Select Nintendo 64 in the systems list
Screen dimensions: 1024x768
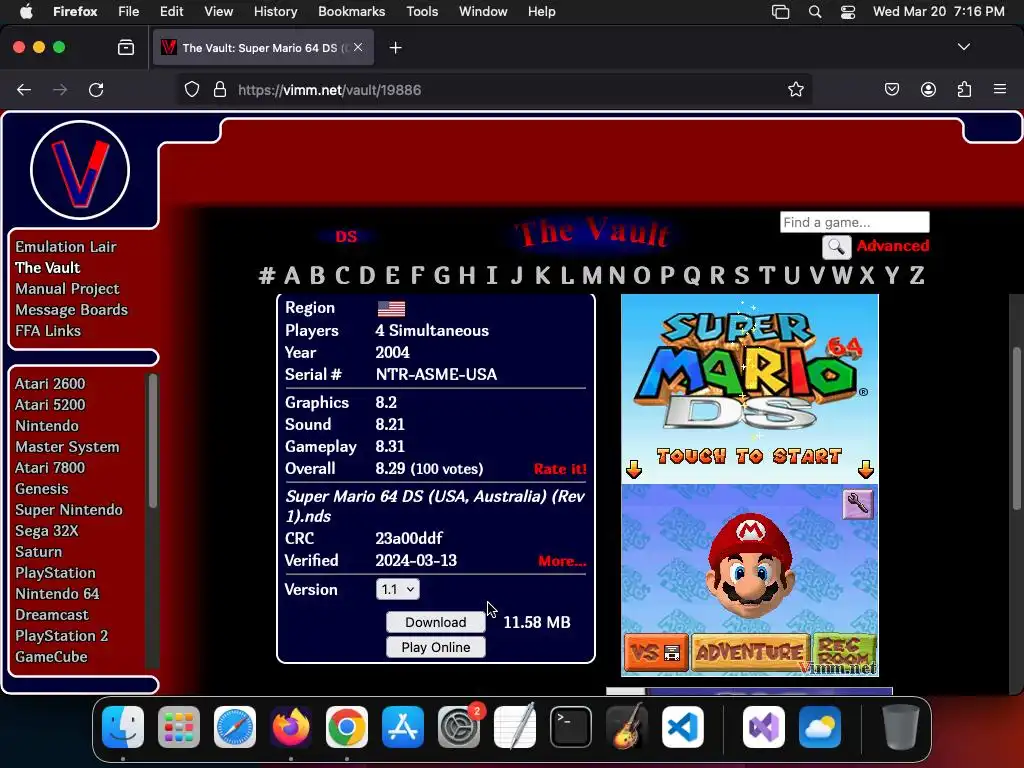57,594
